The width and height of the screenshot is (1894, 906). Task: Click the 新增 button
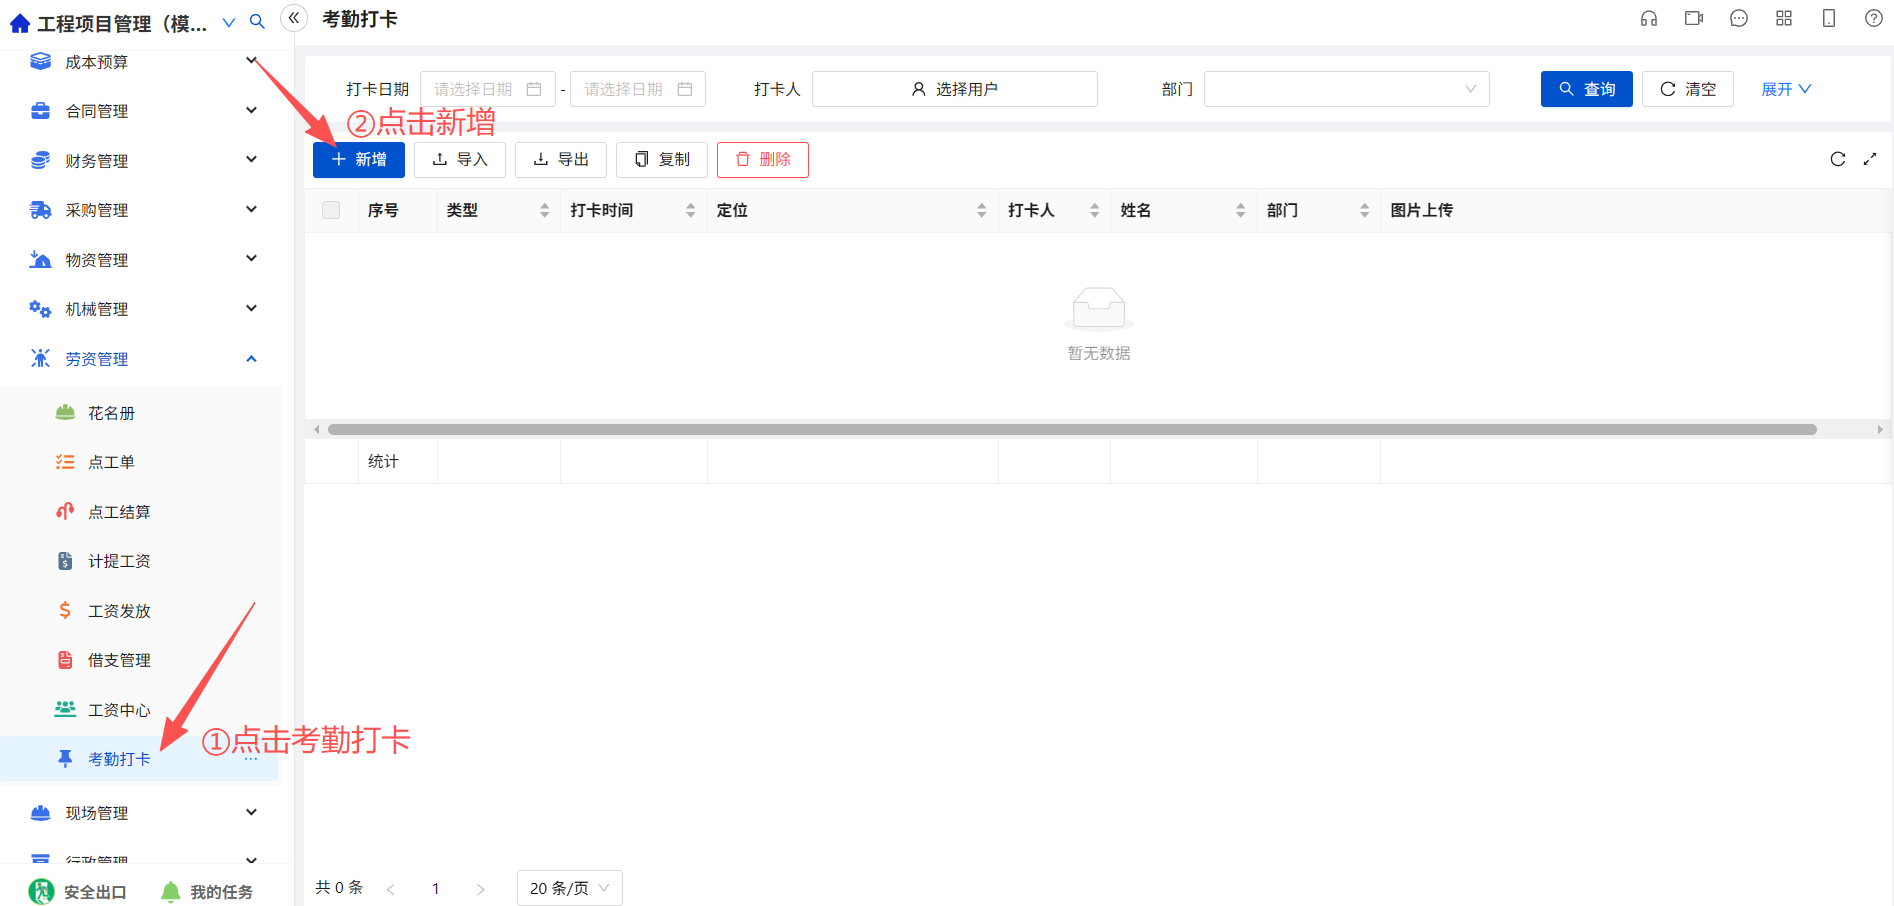(359, 160)
